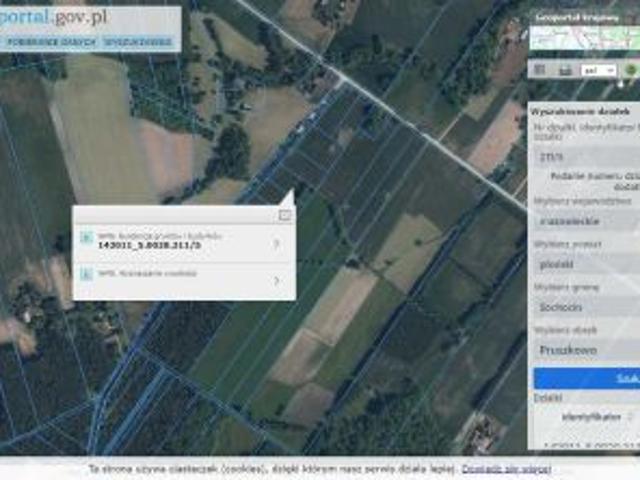Click the green round icon in toolbar
The width and height of the screenshot is (640, 480).
(x=631, y=70)
